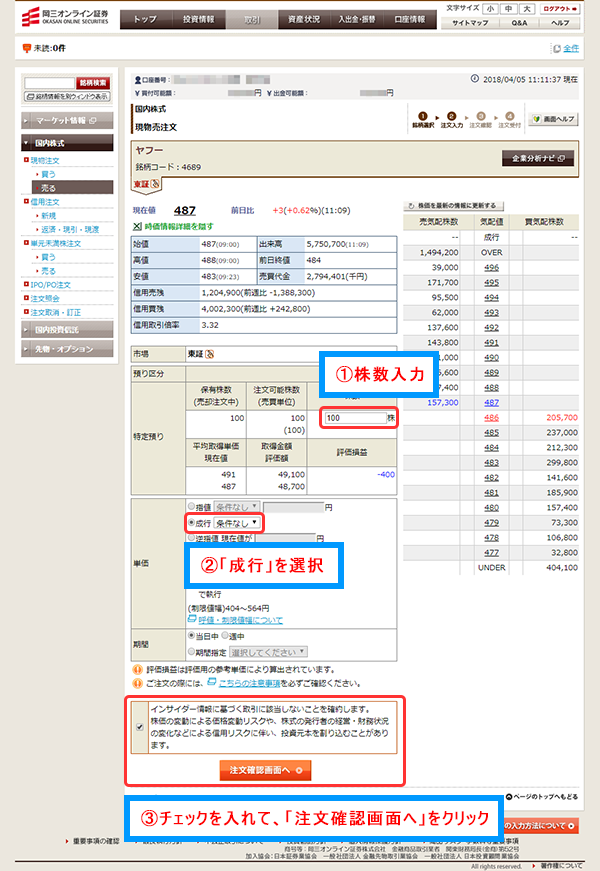The image size is (600, 871).
Task: Click the 注文確認画面へ button
Action: [x=265, y=770]
